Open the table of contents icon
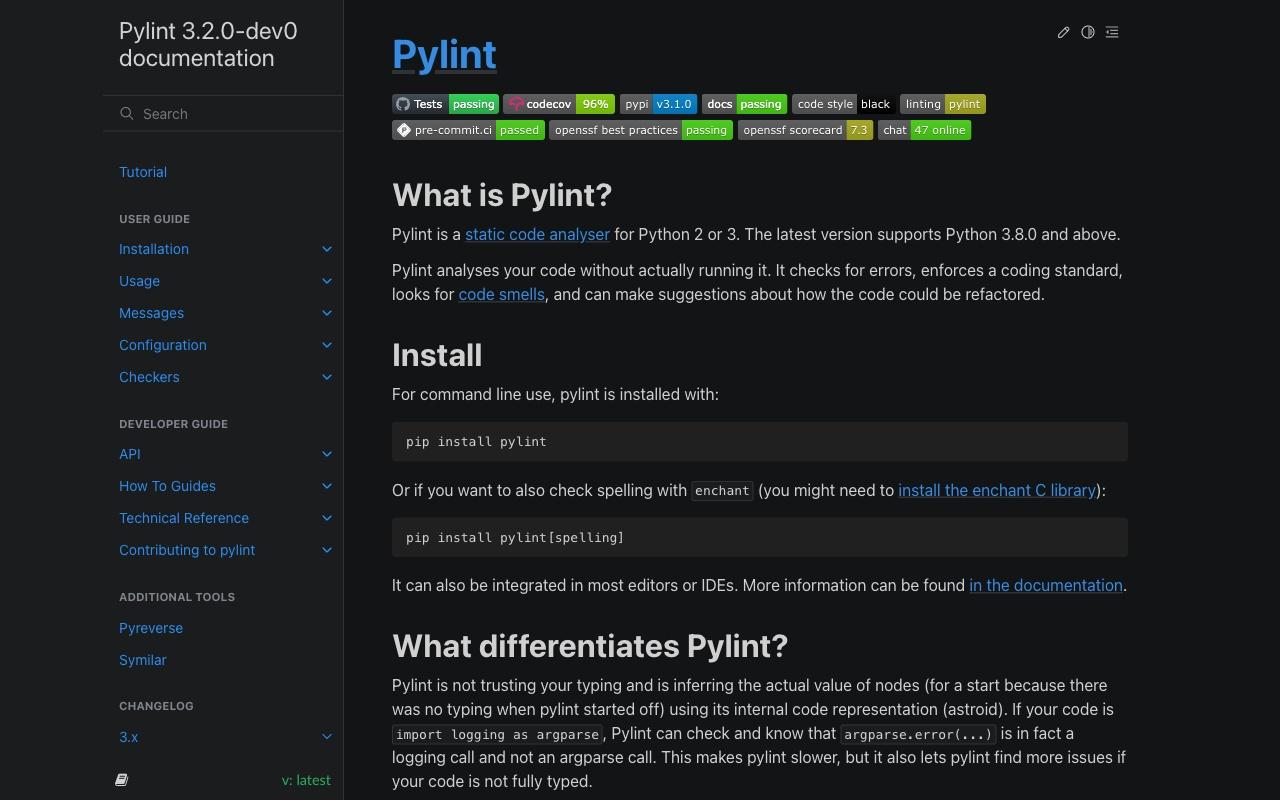 [x=1112, y=32]
